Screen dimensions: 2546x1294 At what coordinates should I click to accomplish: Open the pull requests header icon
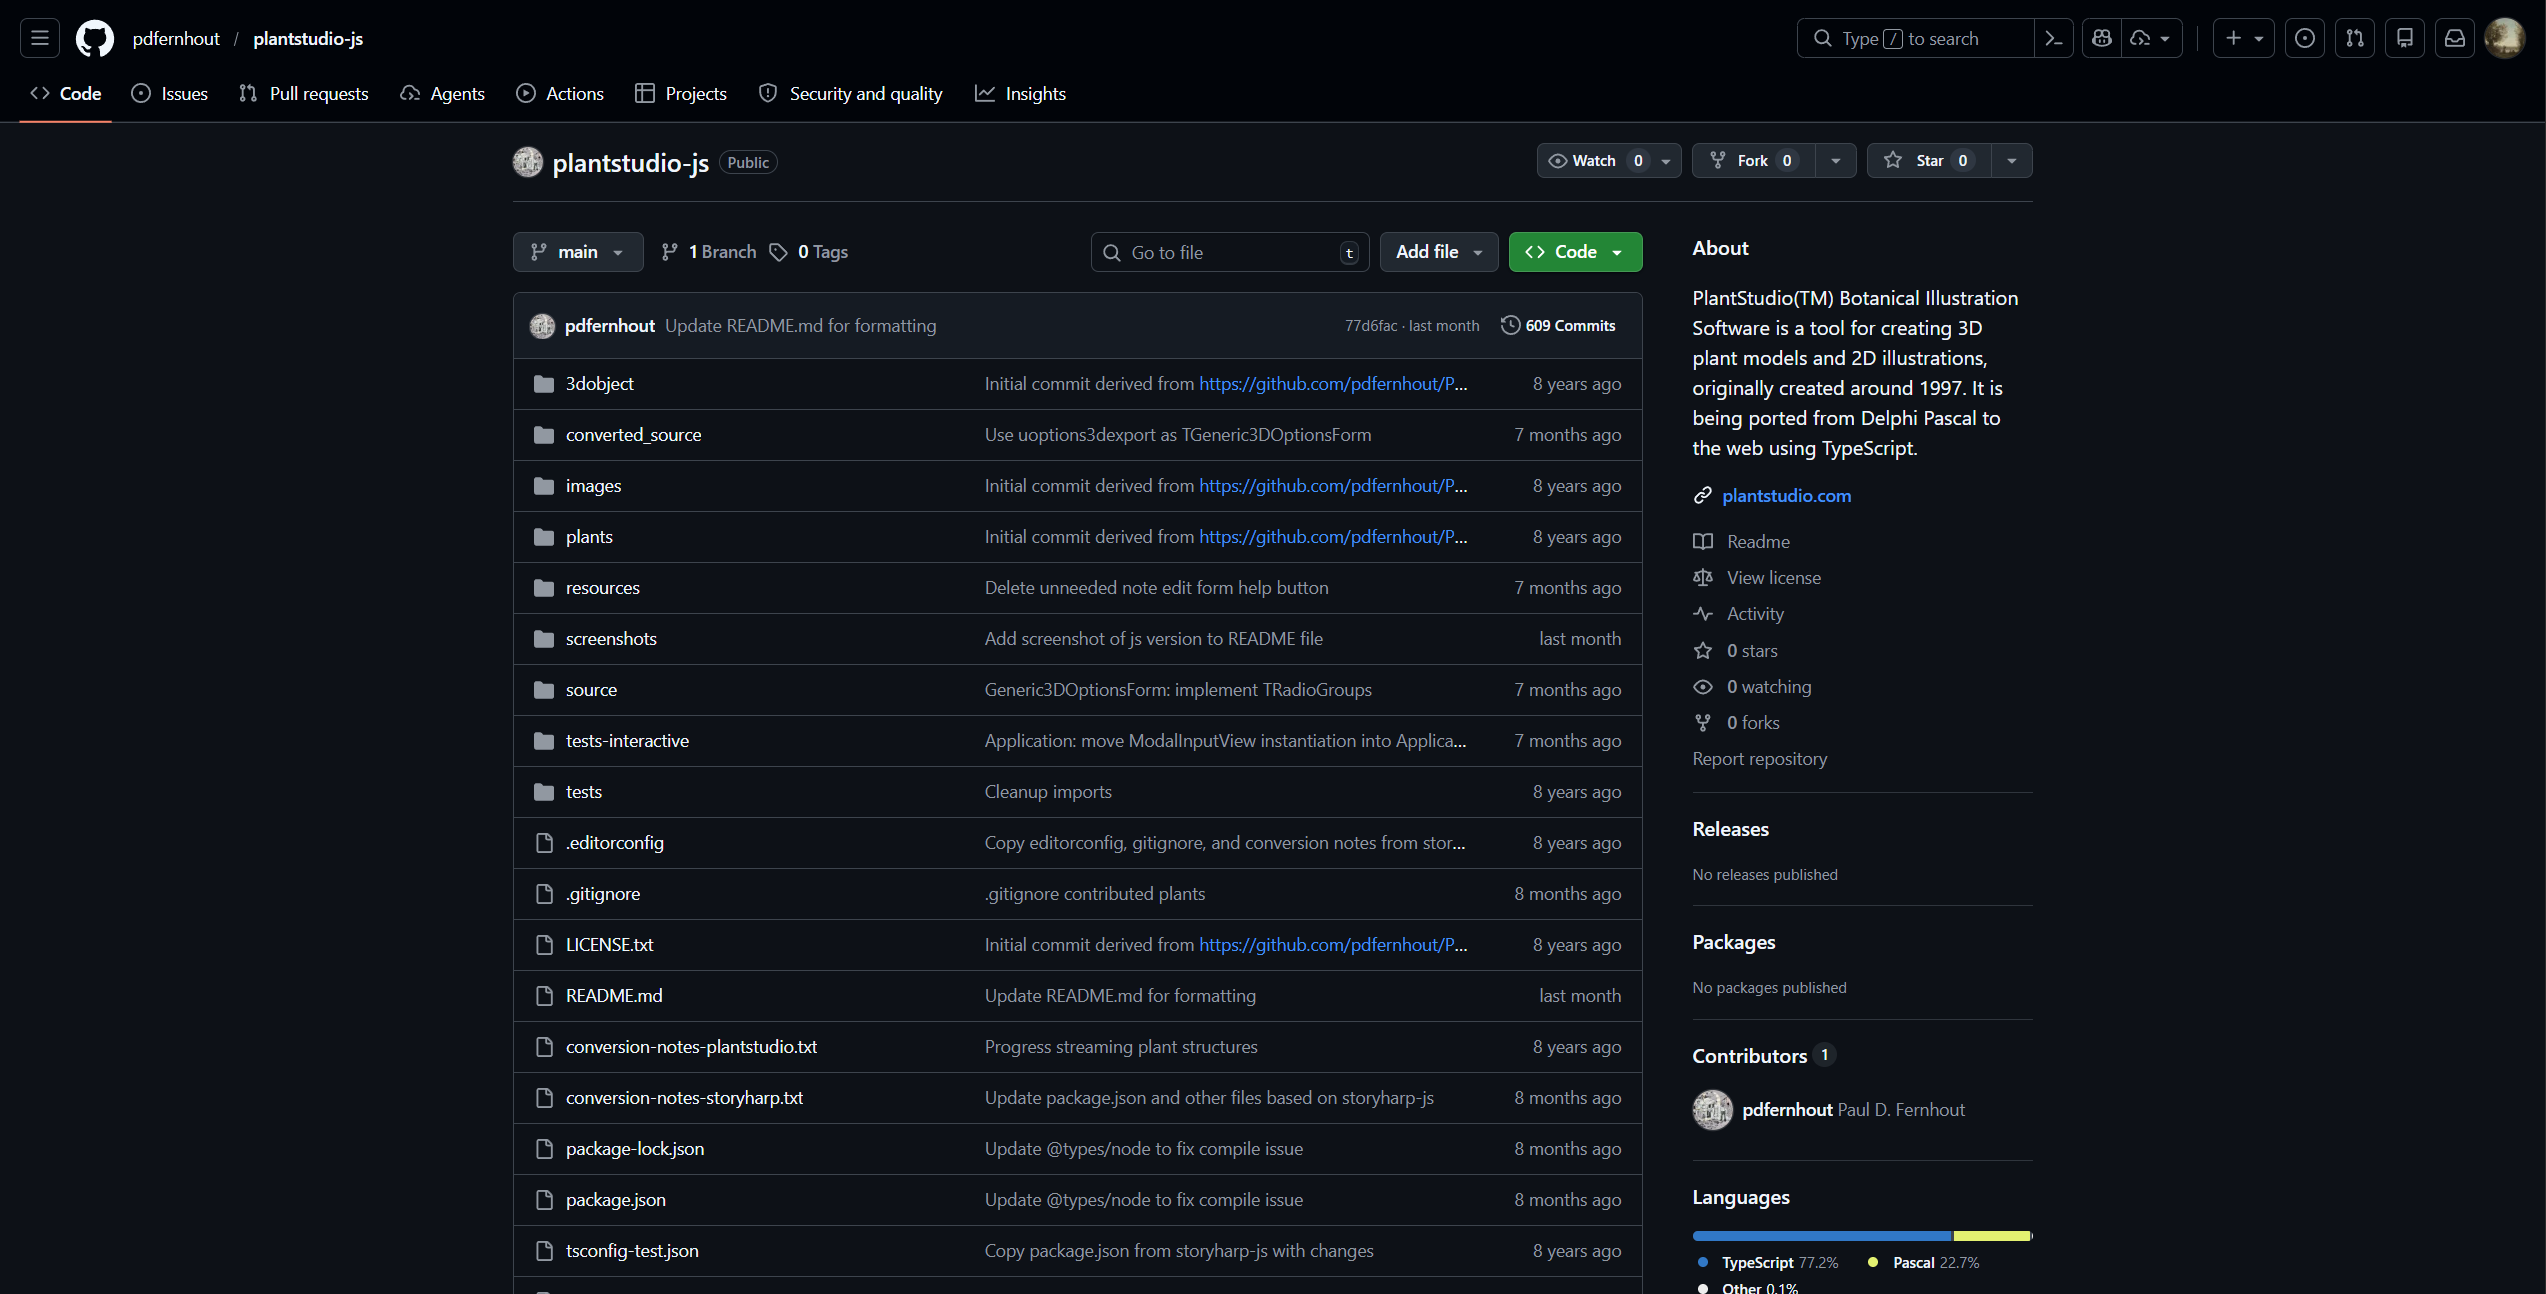2354,38
